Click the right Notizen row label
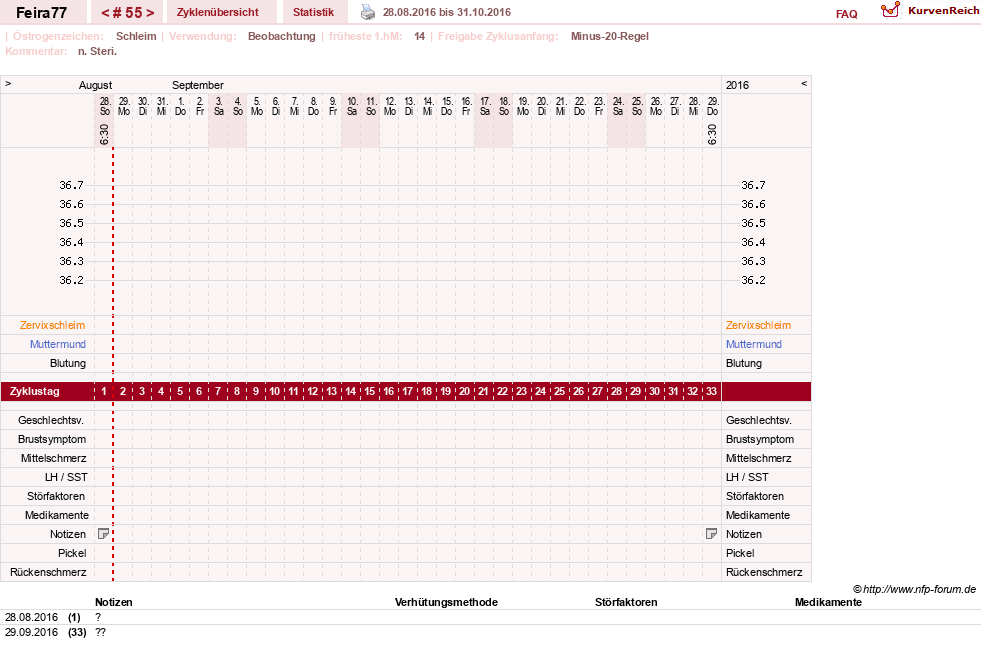The width and height of the screenshot is (981, 661). click(744, 534)
